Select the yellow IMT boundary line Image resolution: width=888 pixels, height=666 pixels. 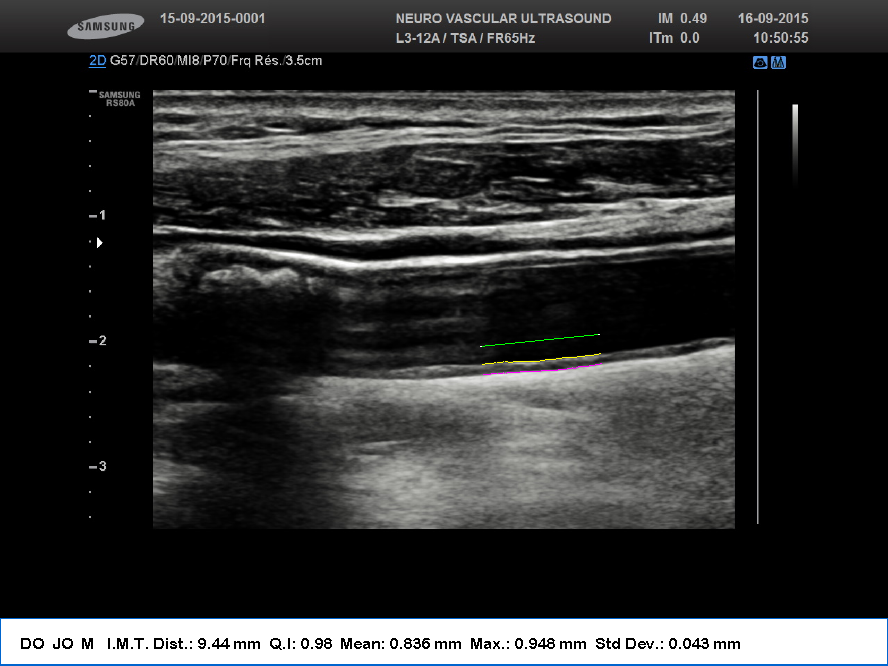[x=540, y=360]
